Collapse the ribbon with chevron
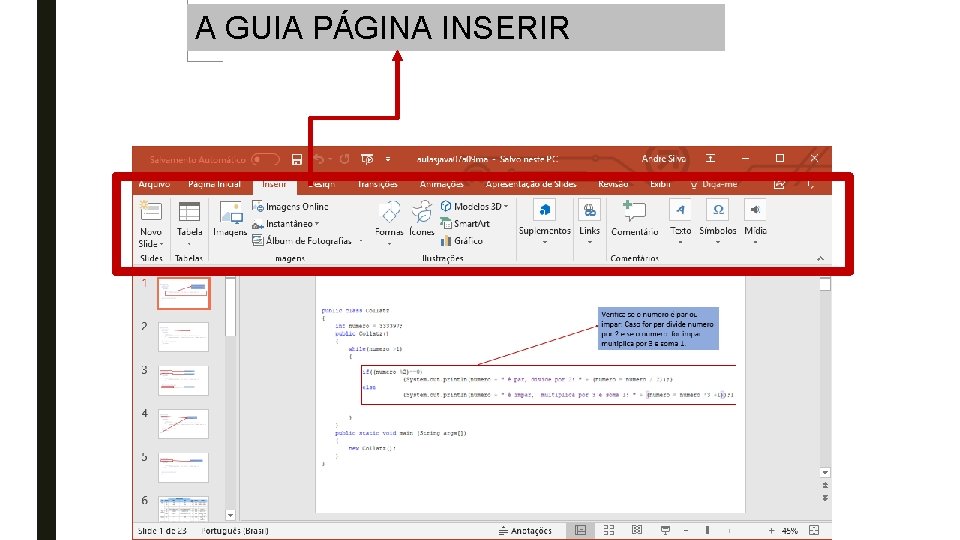This screenshot has height=540, width=960. (x=820, y=258)
